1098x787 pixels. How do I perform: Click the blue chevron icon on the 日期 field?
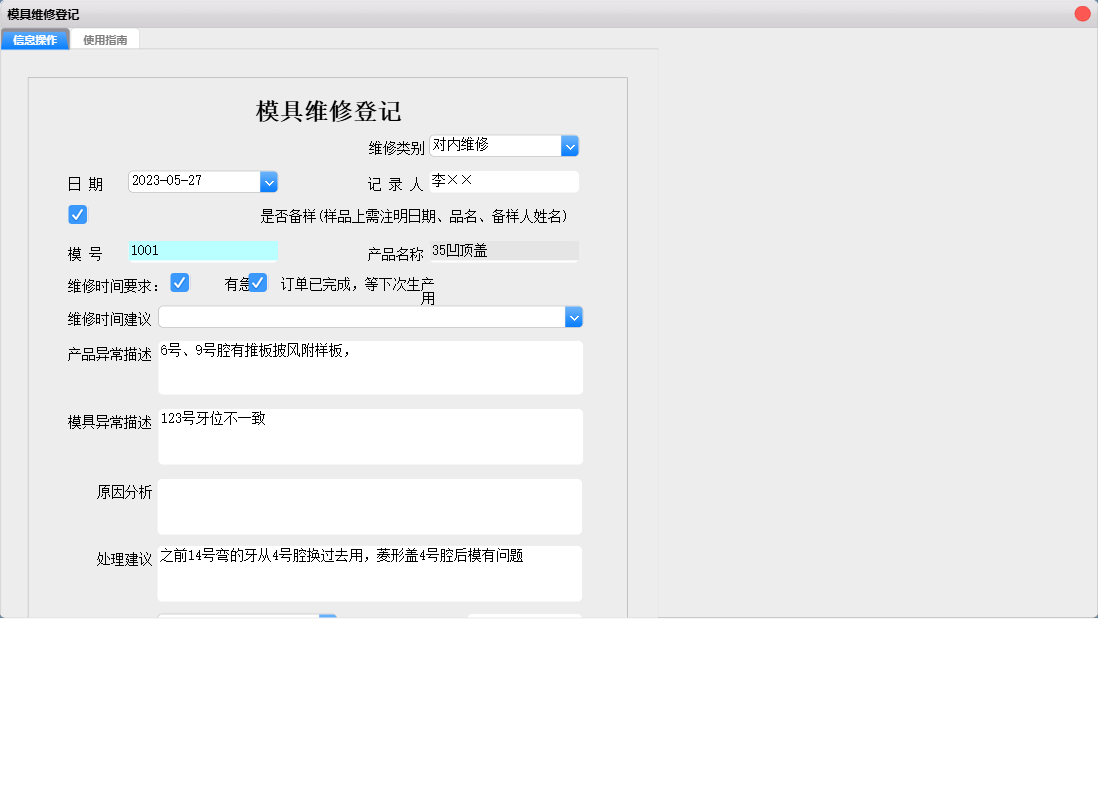269,181
